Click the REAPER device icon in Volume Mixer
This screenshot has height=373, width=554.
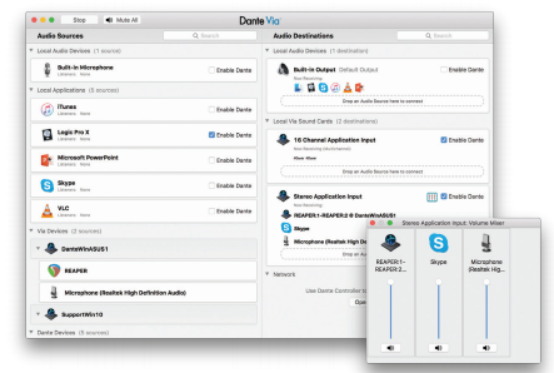[x=390, y=243]
